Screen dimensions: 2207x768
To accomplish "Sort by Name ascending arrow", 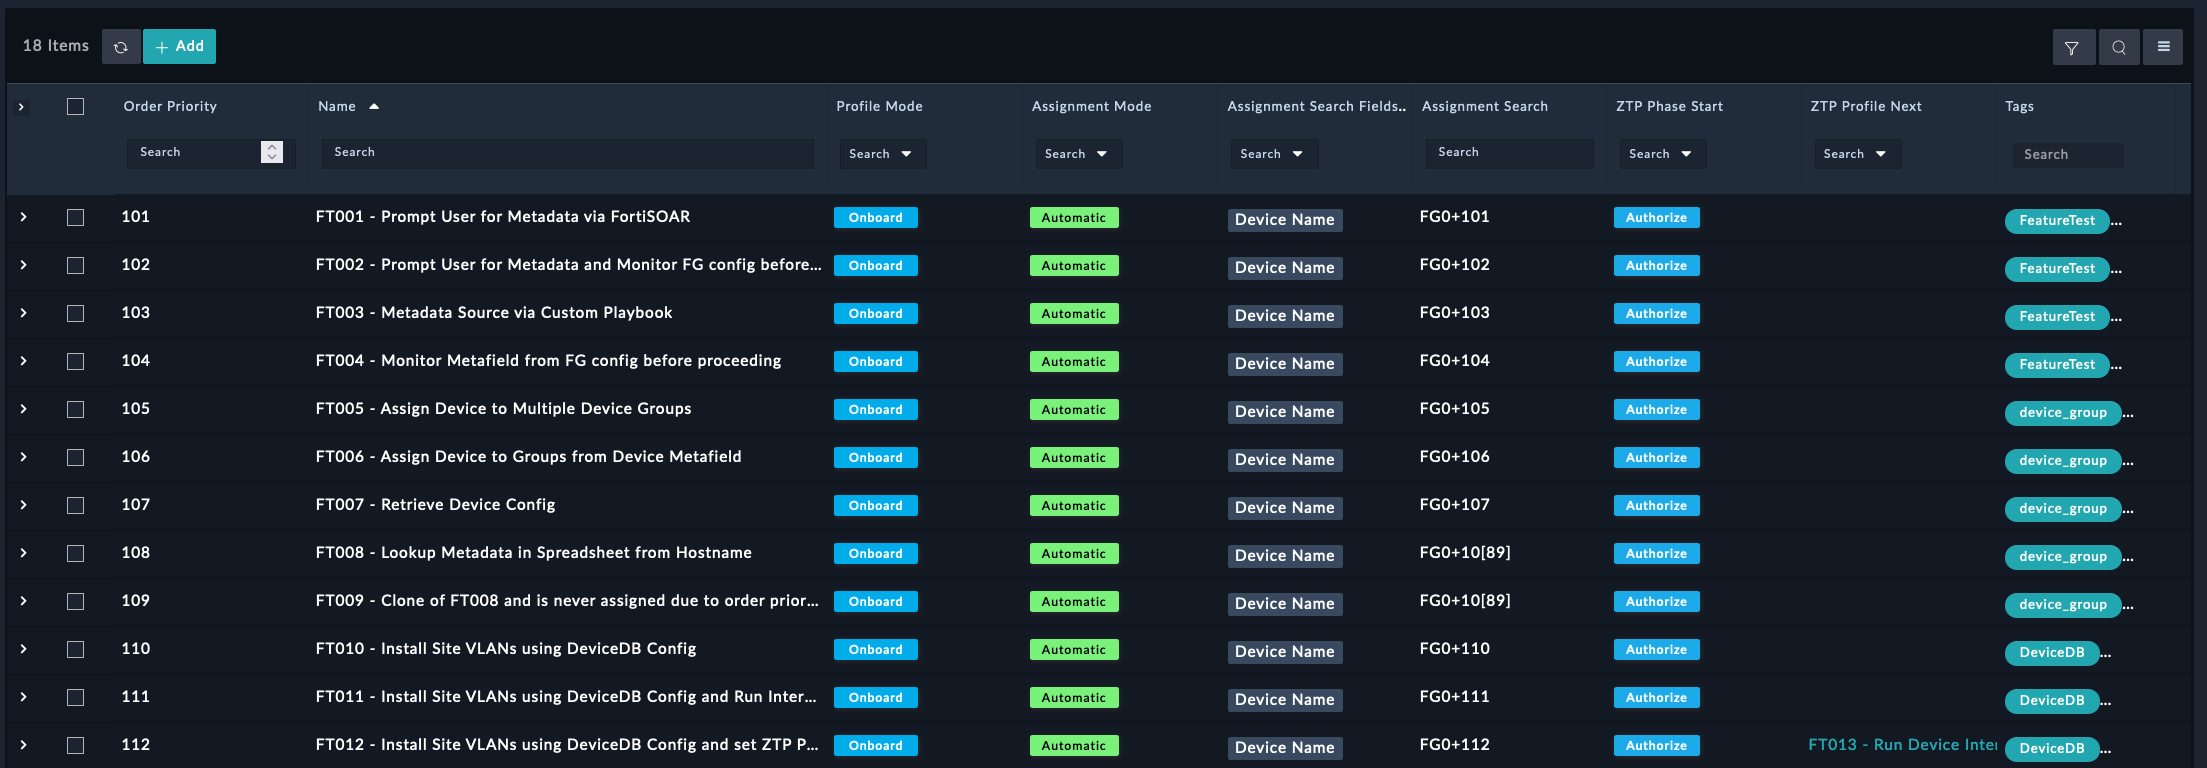I will coord(374,106).
